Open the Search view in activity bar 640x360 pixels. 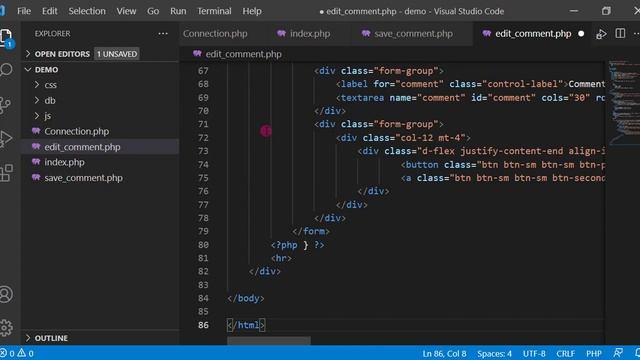tap(6, 70)
